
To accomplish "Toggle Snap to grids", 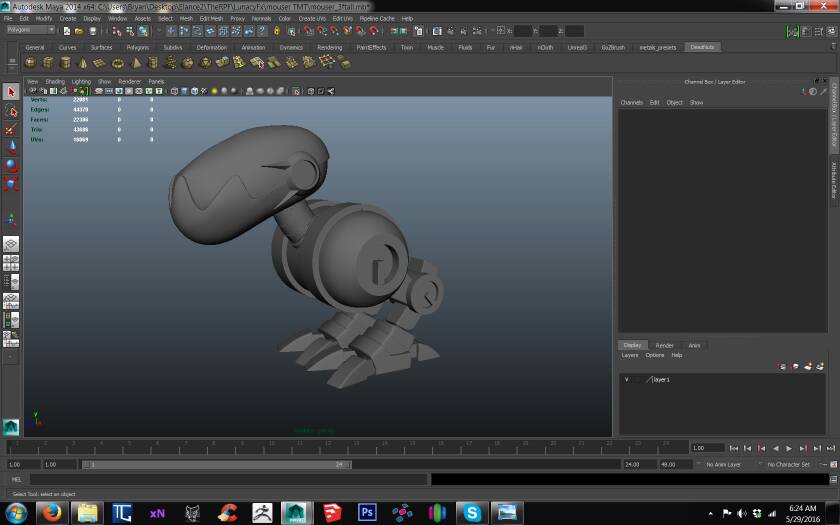I will click(x=309, y=31).
